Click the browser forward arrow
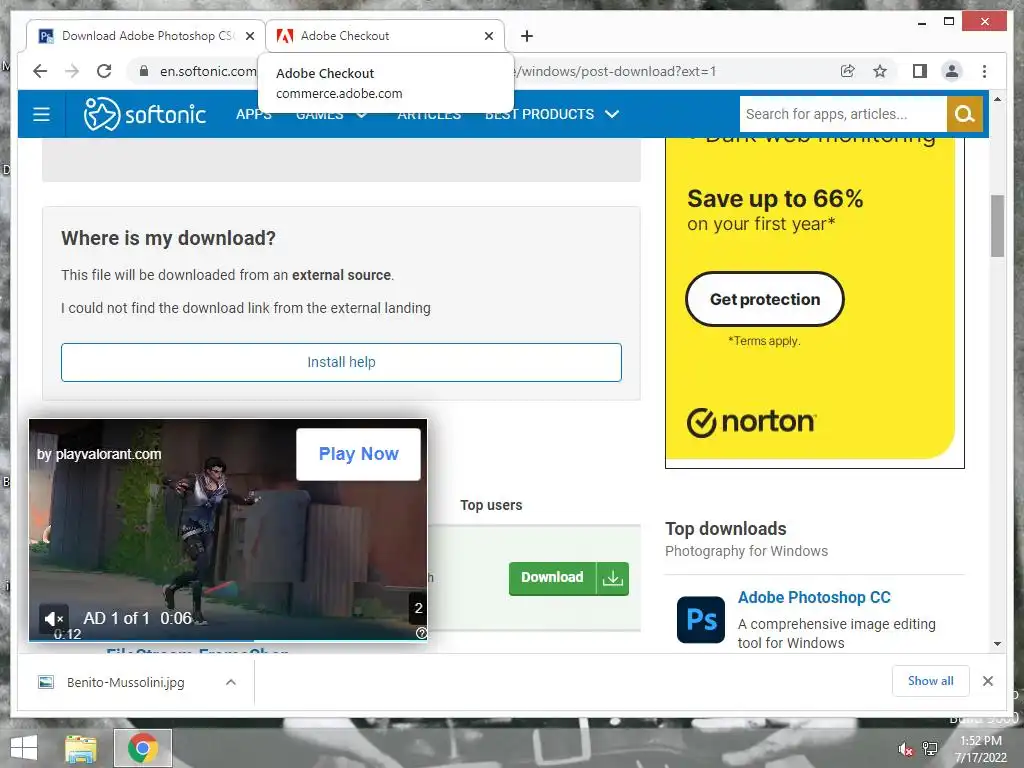Image resolution: width=1024 pixels, height=768 pixels. [x=72, y=71]
